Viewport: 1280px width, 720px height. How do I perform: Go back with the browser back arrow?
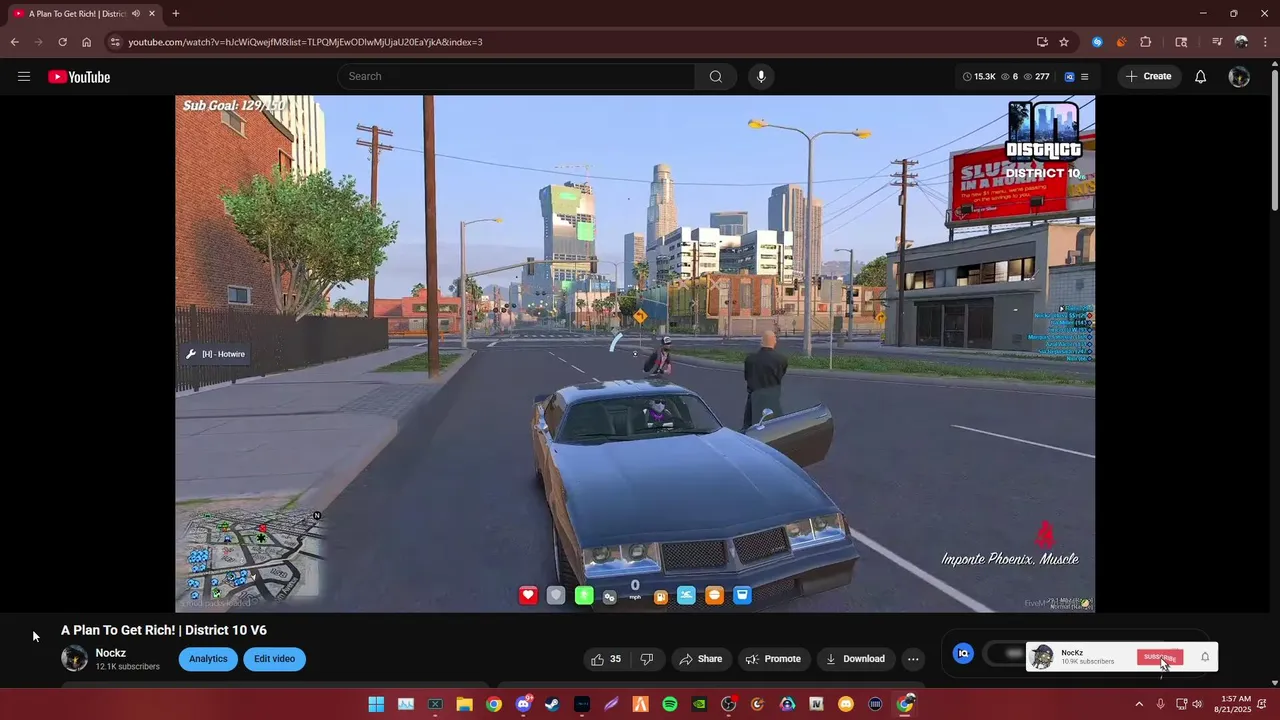[x=14, y=42]
